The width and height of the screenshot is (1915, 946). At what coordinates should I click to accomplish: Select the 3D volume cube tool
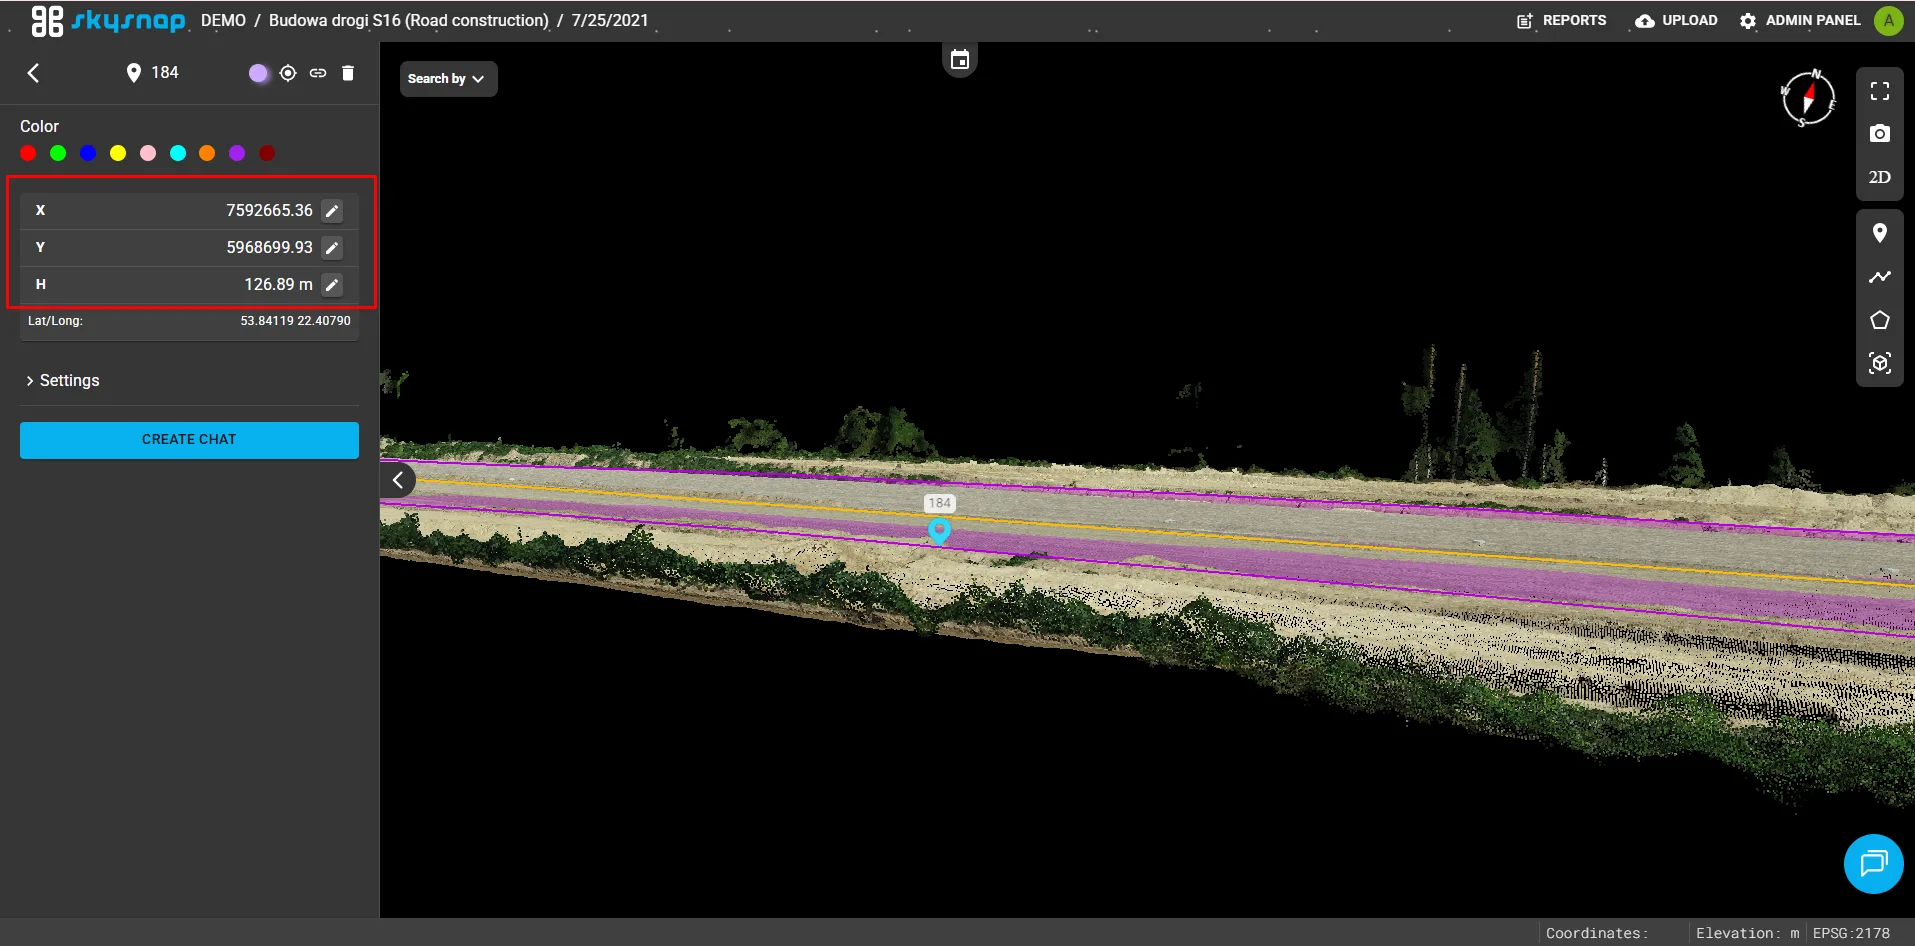1879,363
